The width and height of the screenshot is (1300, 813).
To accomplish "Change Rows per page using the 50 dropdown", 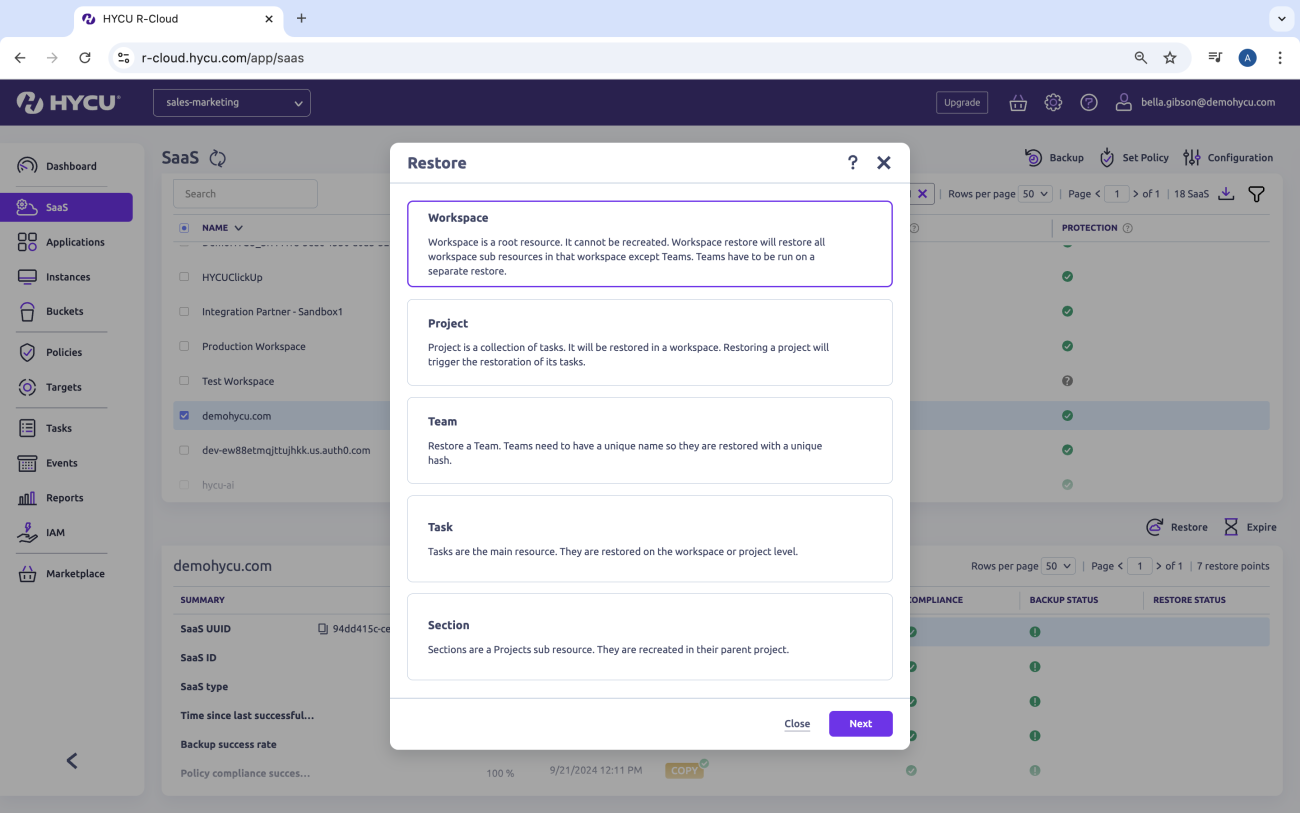I will coord(1035,193).
